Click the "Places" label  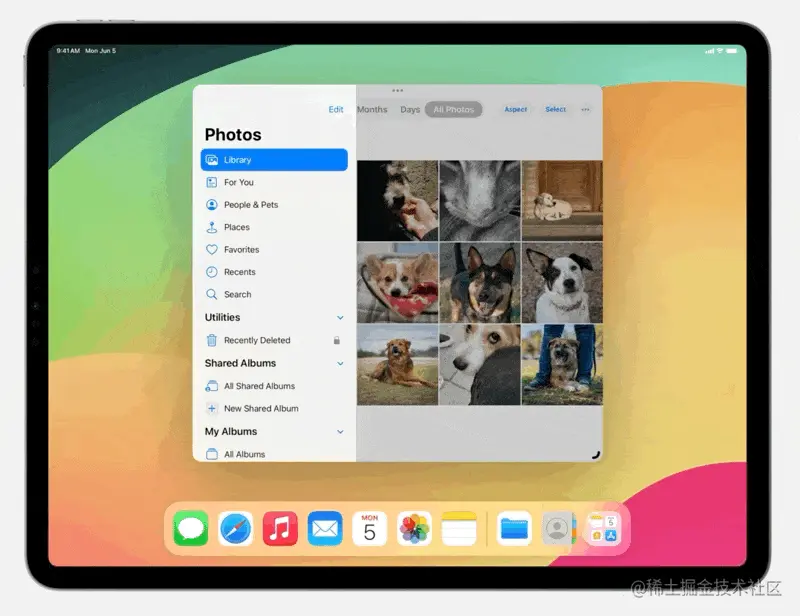pos(237,227)
